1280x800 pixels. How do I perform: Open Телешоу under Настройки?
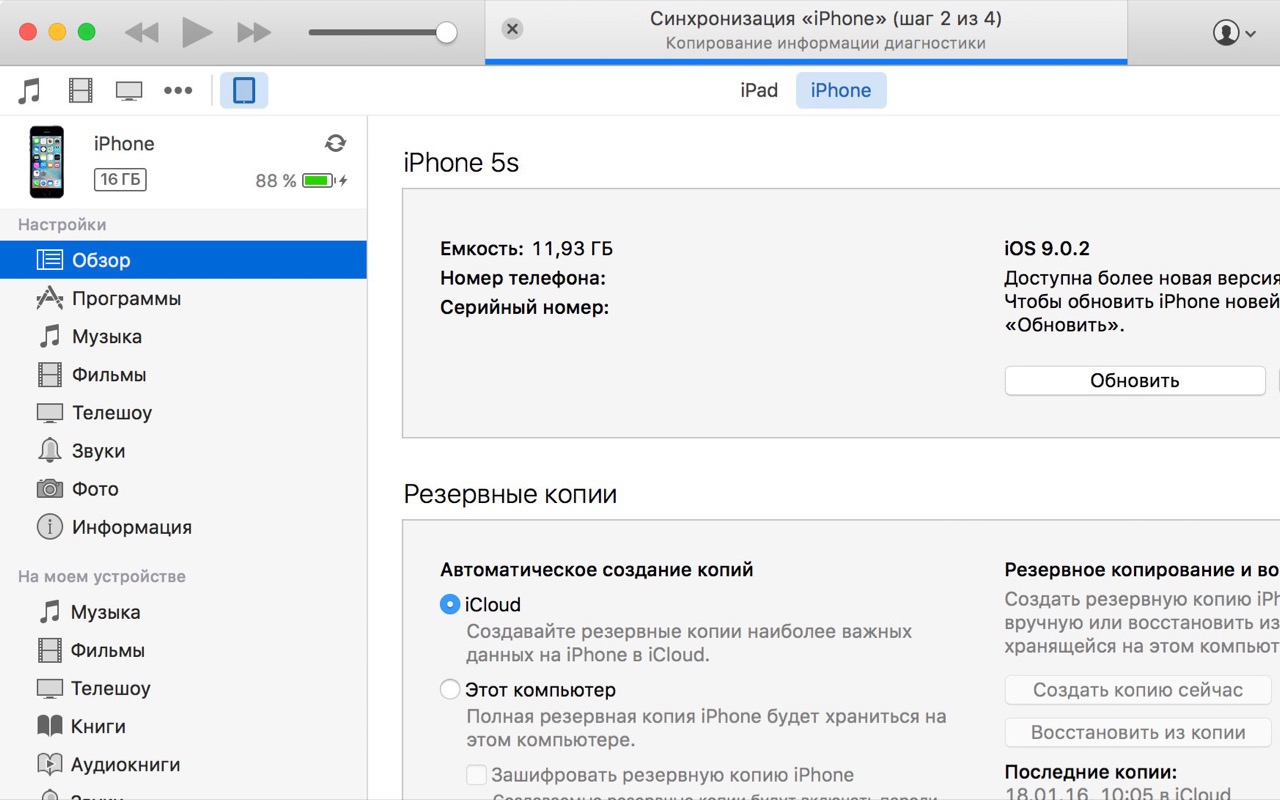pos(183,412)
